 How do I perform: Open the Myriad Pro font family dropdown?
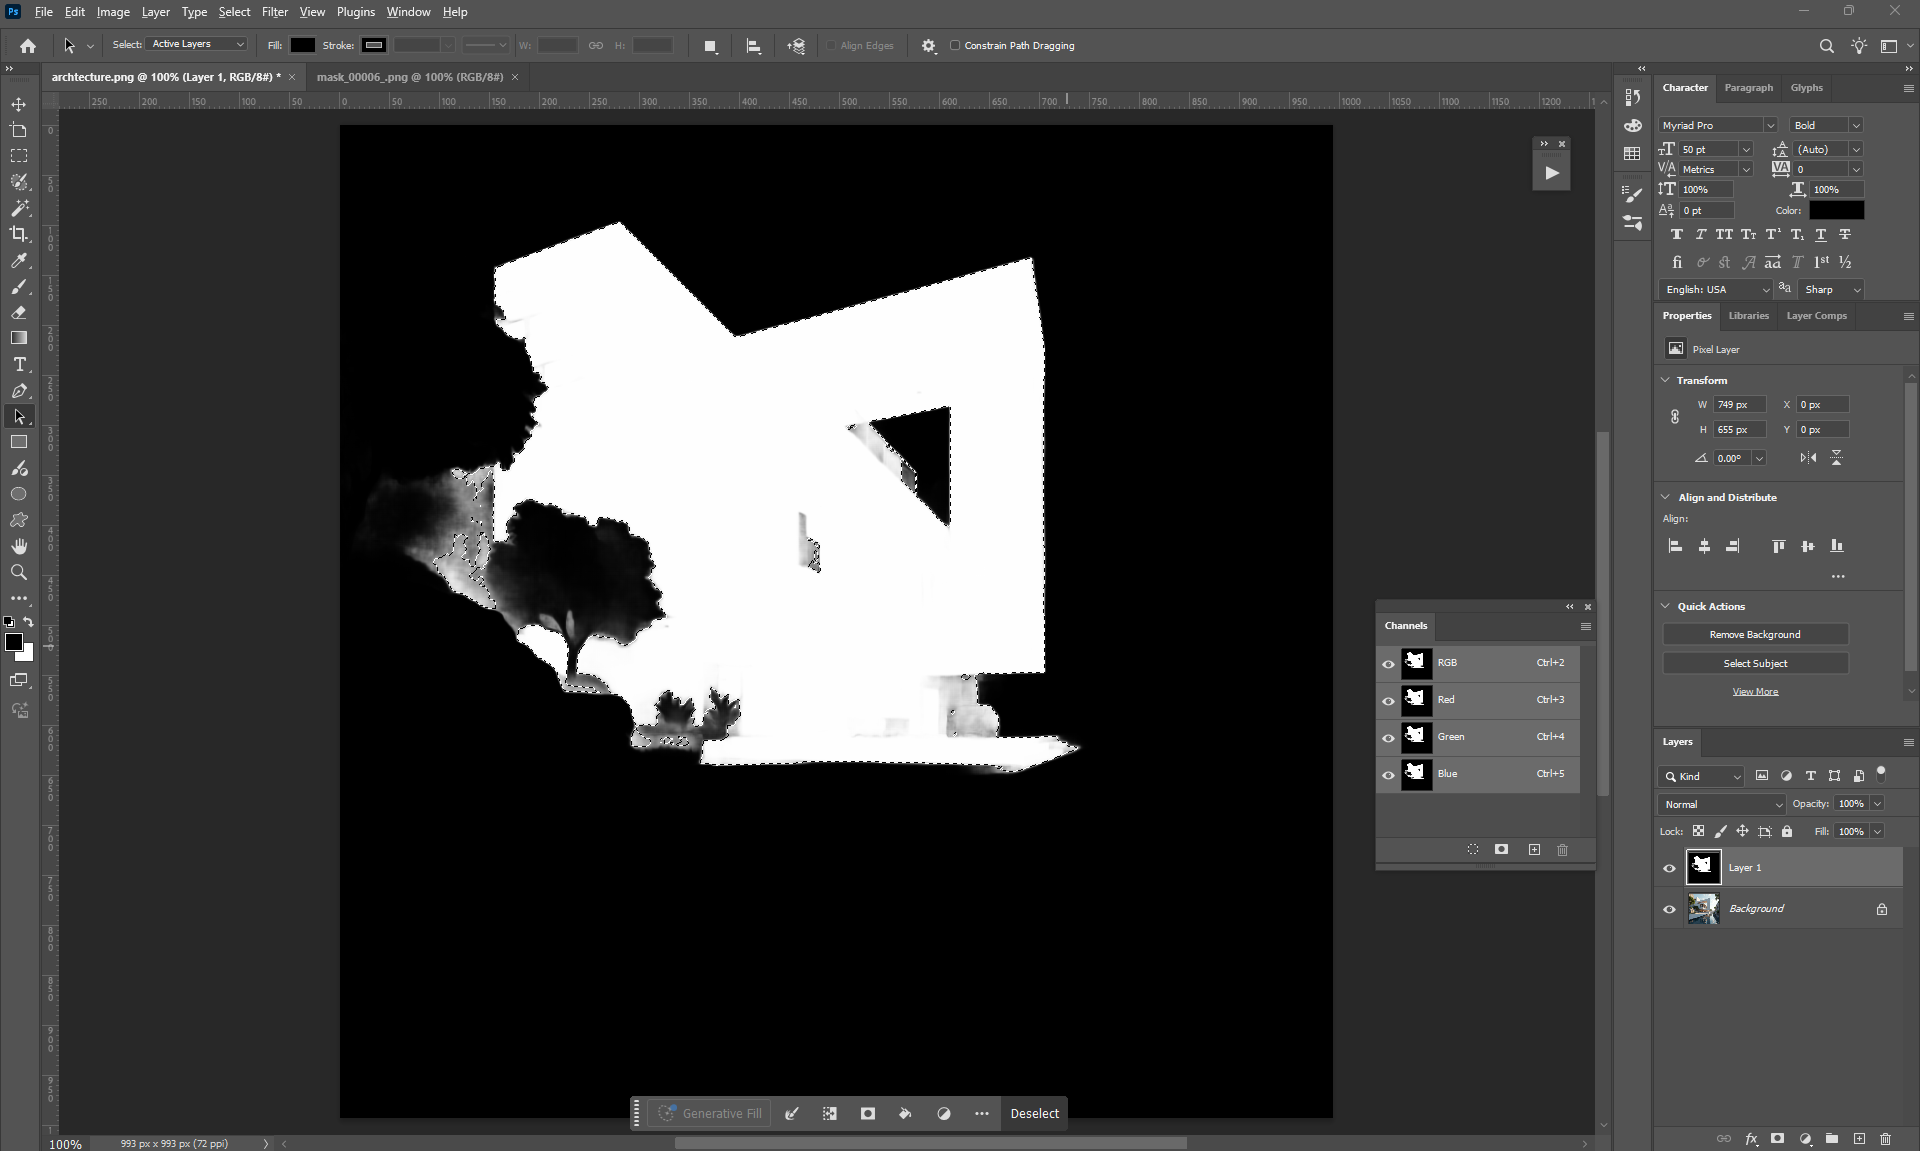pyautogui.click(x=1717, y=125)
